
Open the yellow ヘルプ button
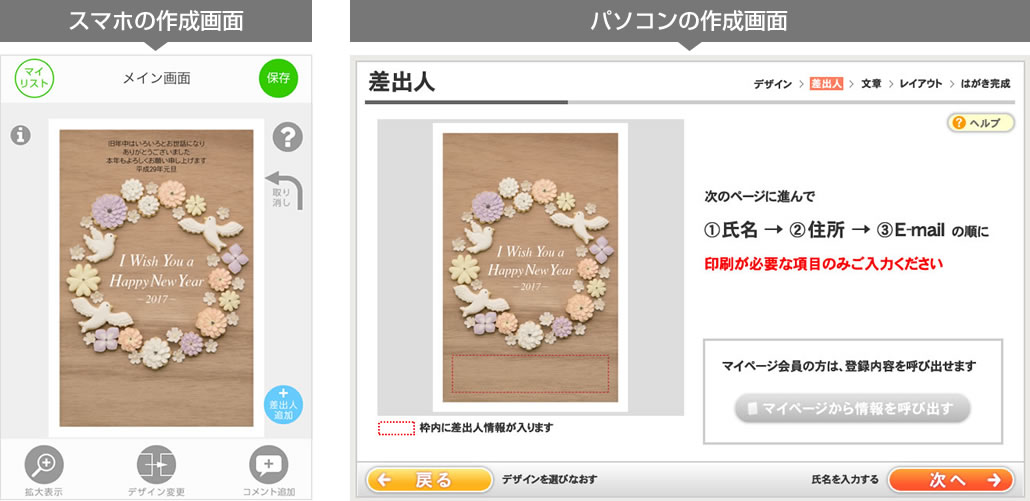coord(981,123)
